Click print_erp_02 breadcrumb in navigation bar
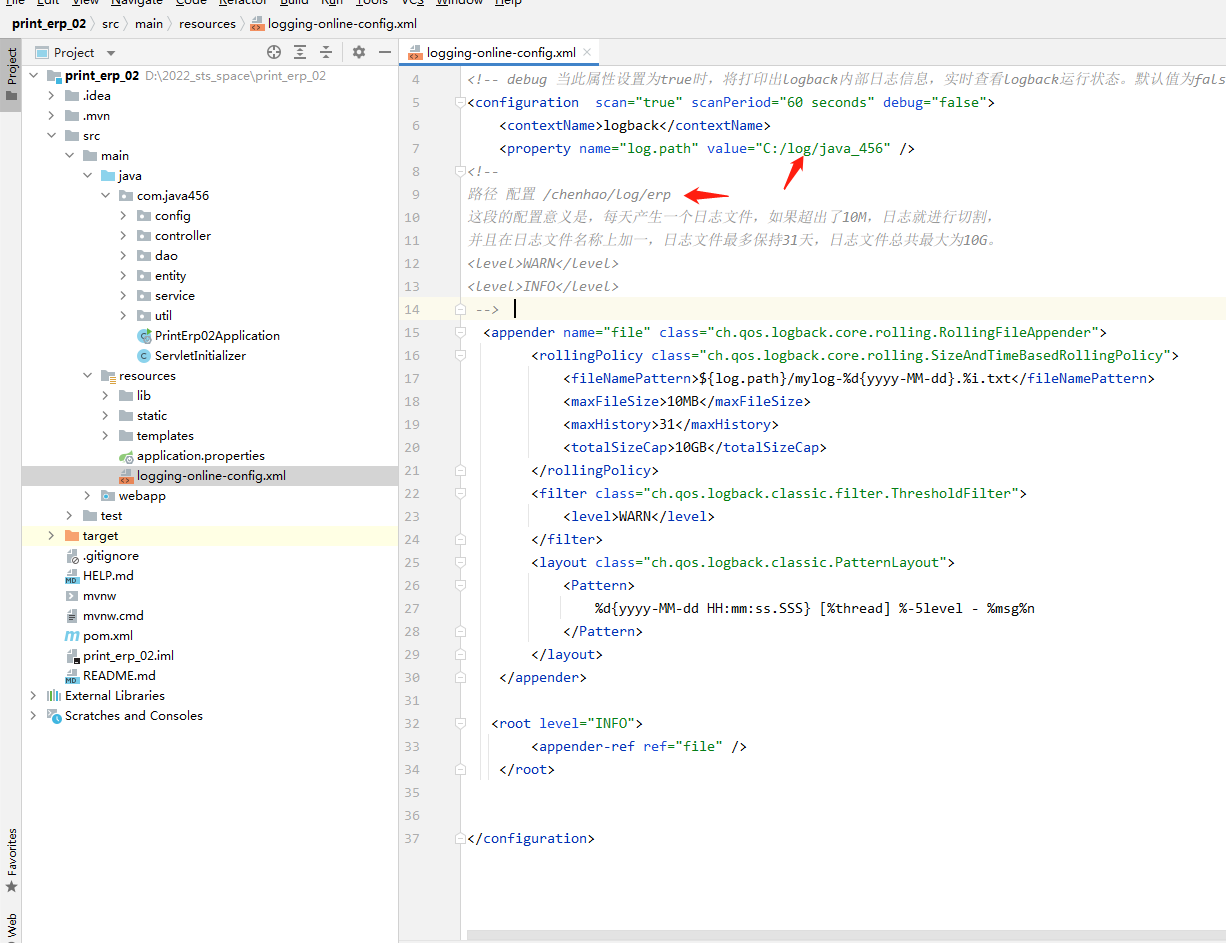This screenshot has width=1226, height=943. coord(49,23)
